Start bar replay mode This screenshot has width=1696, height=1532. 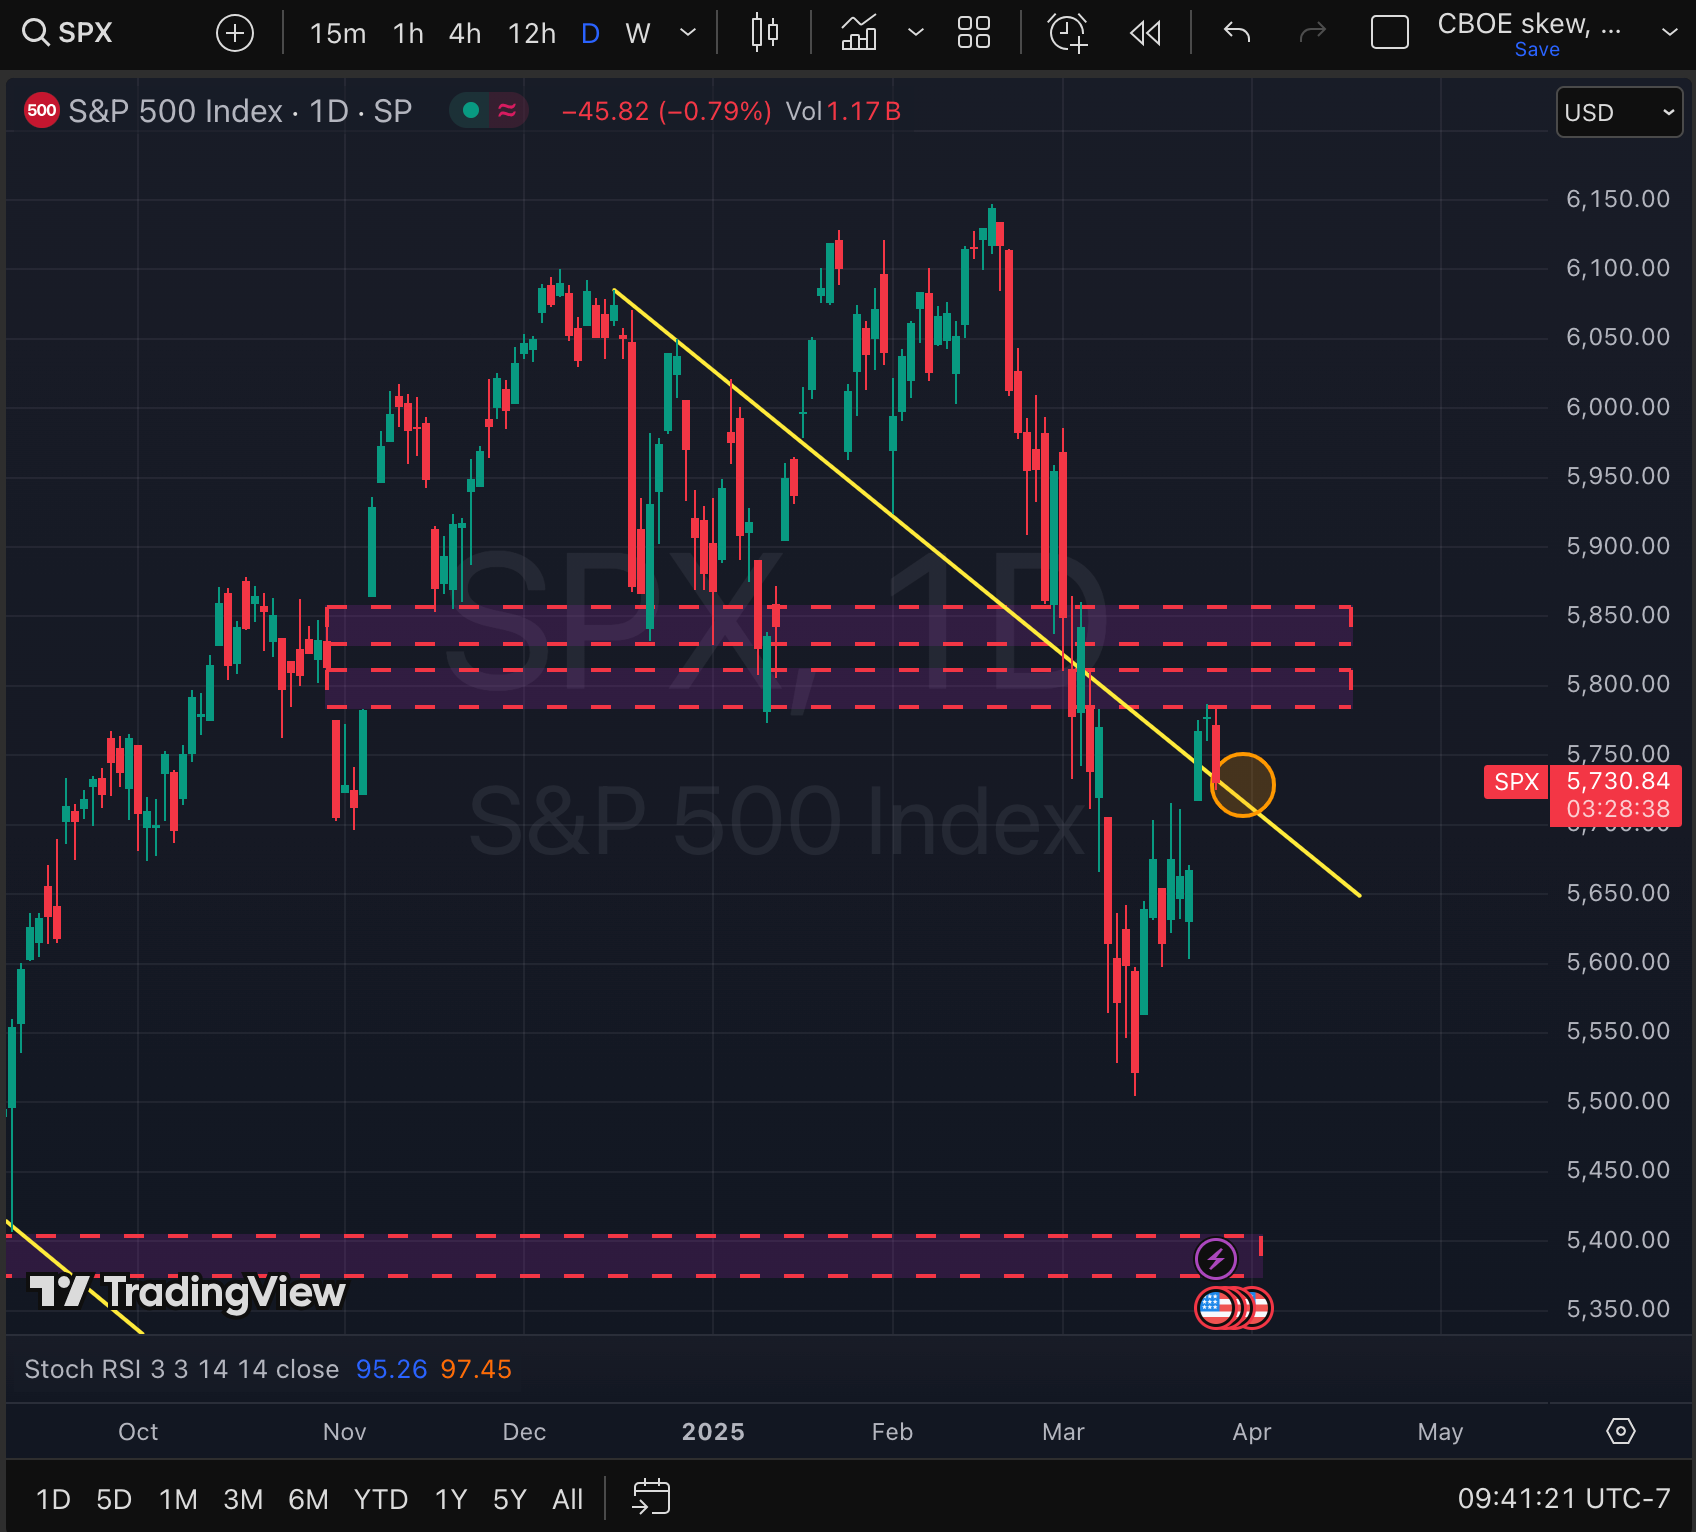(x=1146, y=33)
